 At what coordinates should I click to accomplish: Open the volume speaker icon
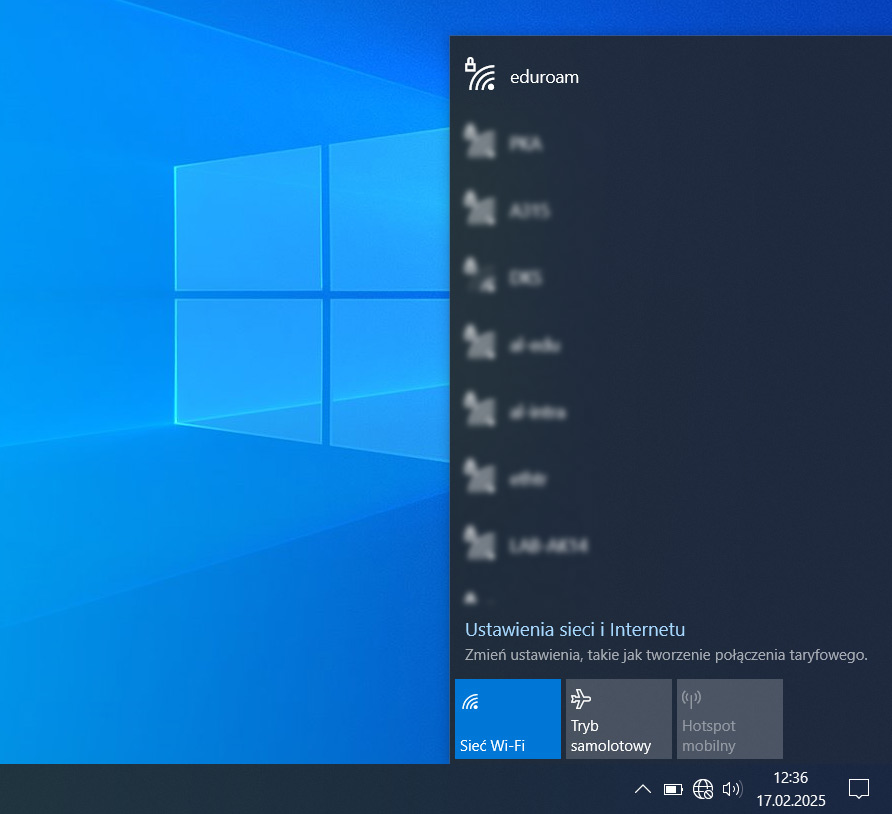(x=732, y=789)
